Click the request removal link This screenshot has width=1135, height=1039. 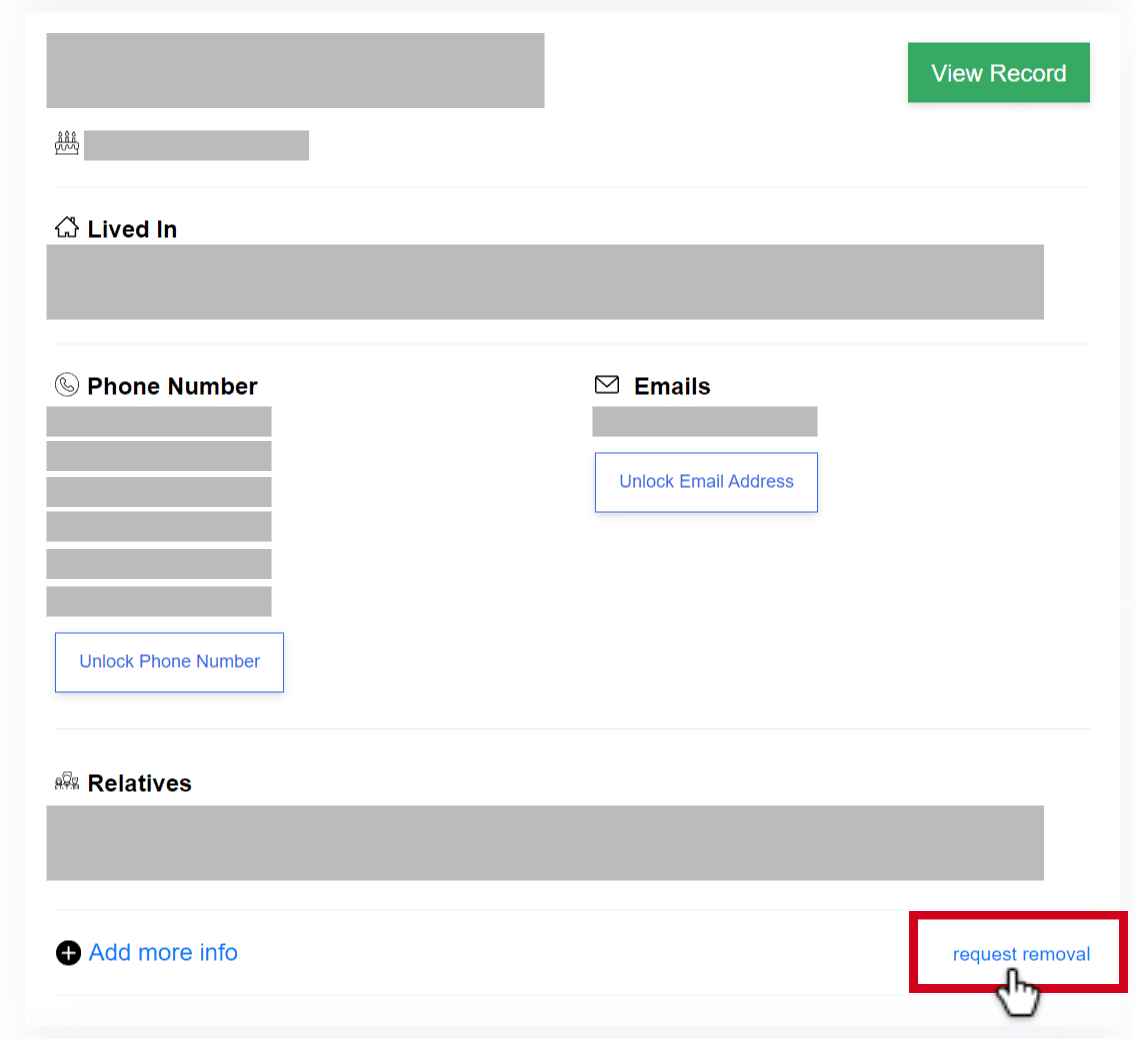tap(1021, 954)
